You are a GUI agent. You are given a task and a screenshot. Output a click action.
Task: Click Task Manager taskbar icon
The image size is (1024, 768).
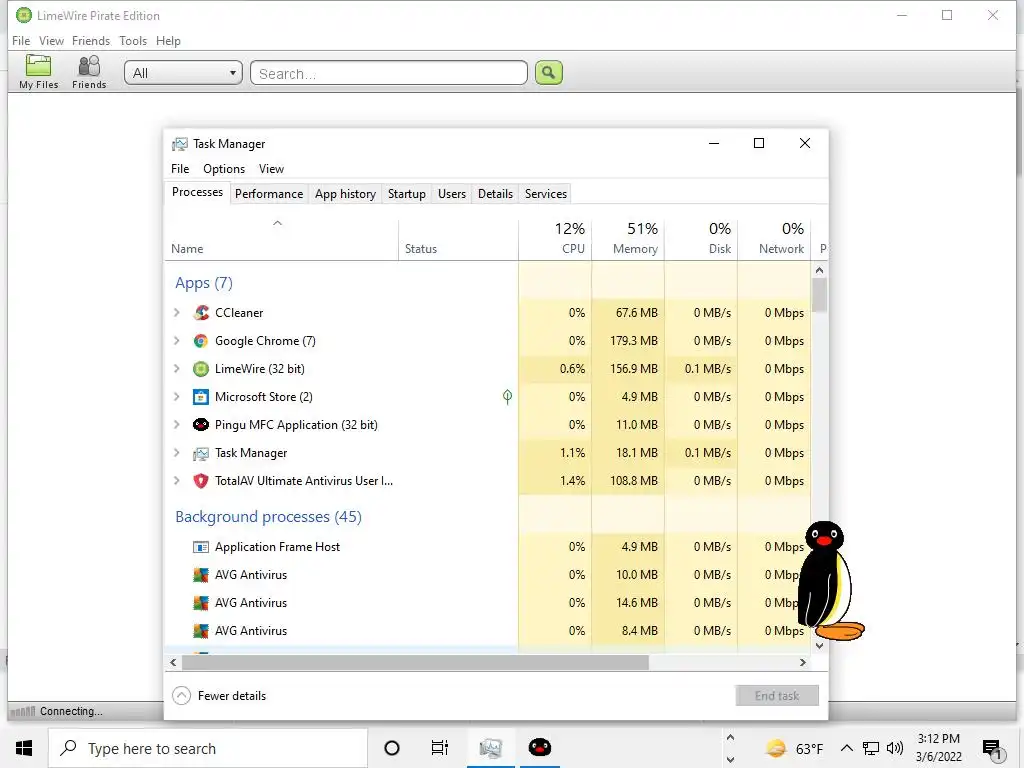click(490, 748)
